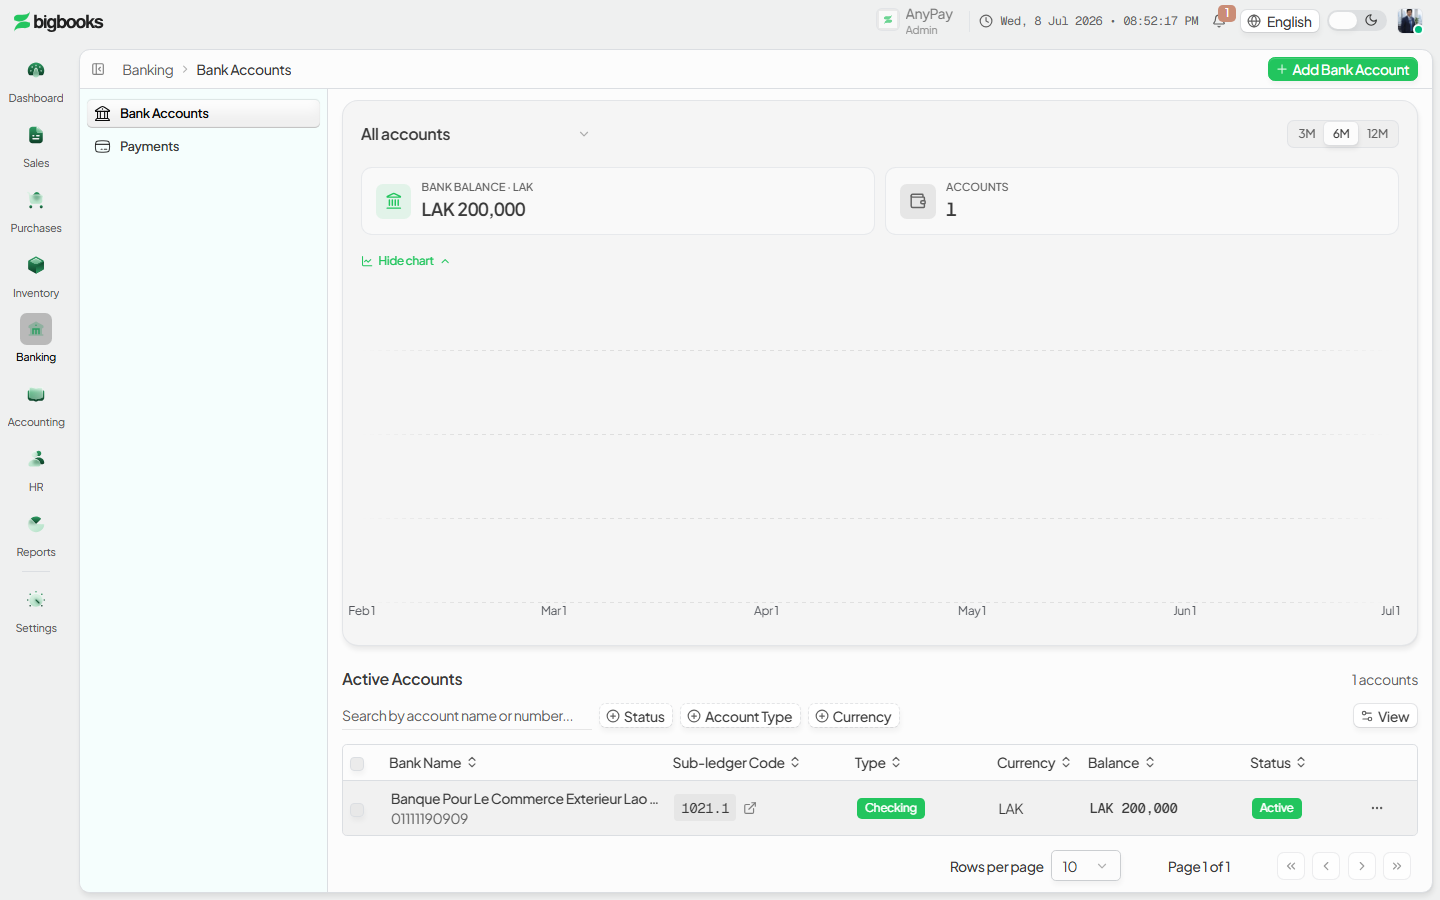Open the Accounting module icon
1440x900 pixels.
[36, 394]
